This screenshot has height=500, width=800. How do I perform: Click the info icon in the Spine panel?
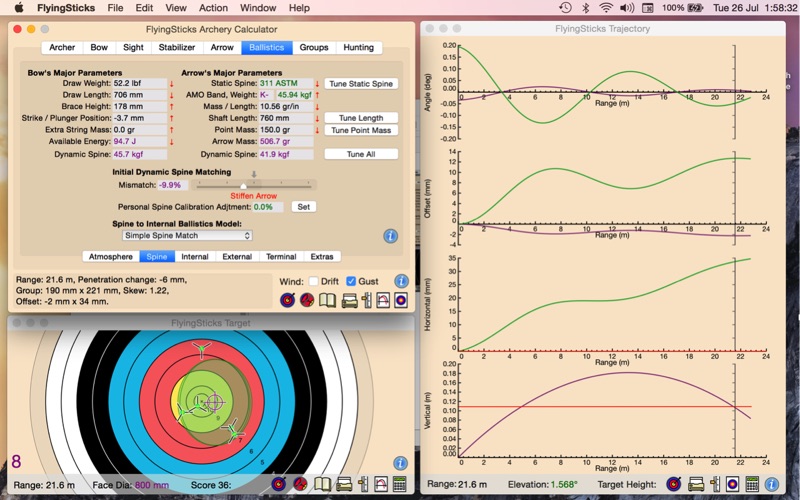pyautogui.click(x=390, y=236)
